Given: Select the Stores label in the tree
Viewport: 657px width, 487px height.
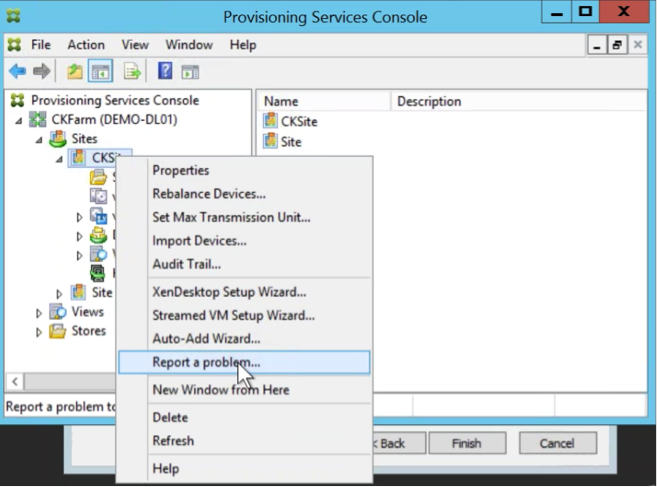Looking at the screenshot, I should pos(88,331).
